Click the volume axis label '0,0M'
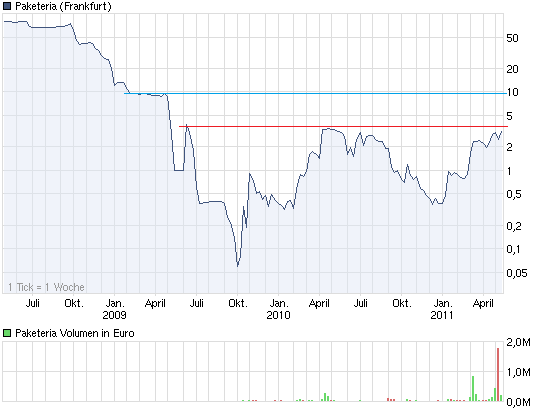 coord(518,402)
